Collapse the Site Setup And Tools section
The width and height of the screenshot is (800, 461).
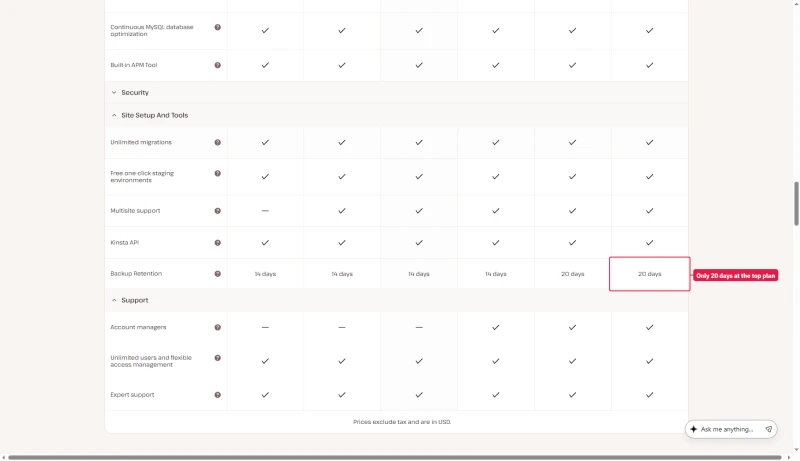point(396,115)
